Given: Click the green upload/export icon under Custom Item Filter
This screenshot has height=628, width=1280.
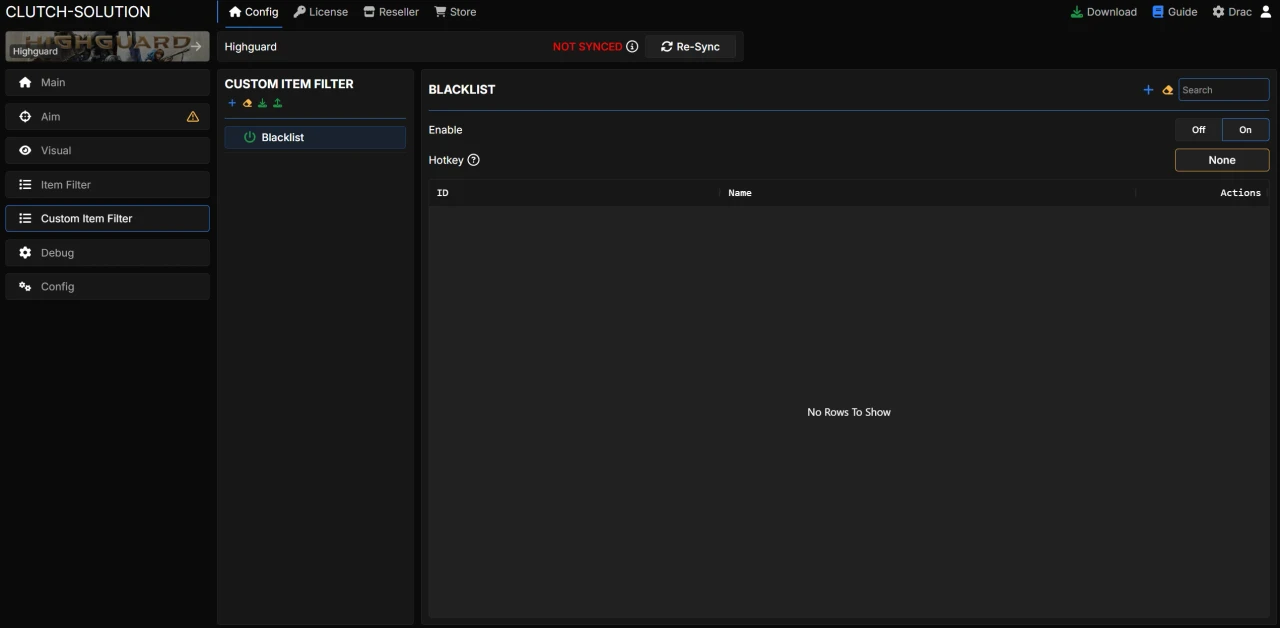Looking at the screenshot, I should click(277, 103).
